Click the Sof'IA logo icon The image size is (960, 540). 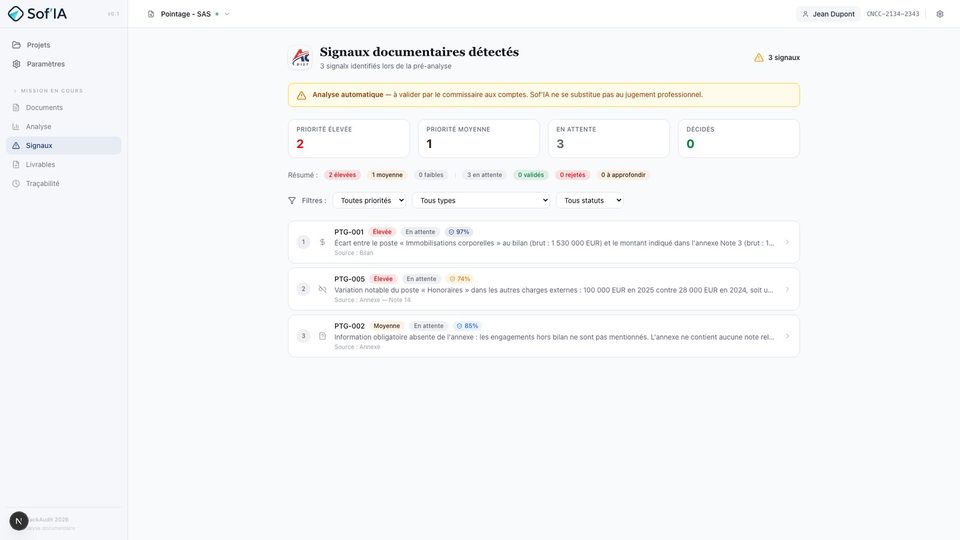[16, 13]
